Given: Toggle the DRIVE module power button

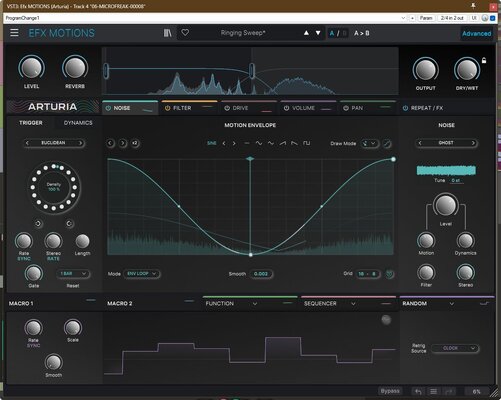Looking at the screenshot, I should coord(227,108).
